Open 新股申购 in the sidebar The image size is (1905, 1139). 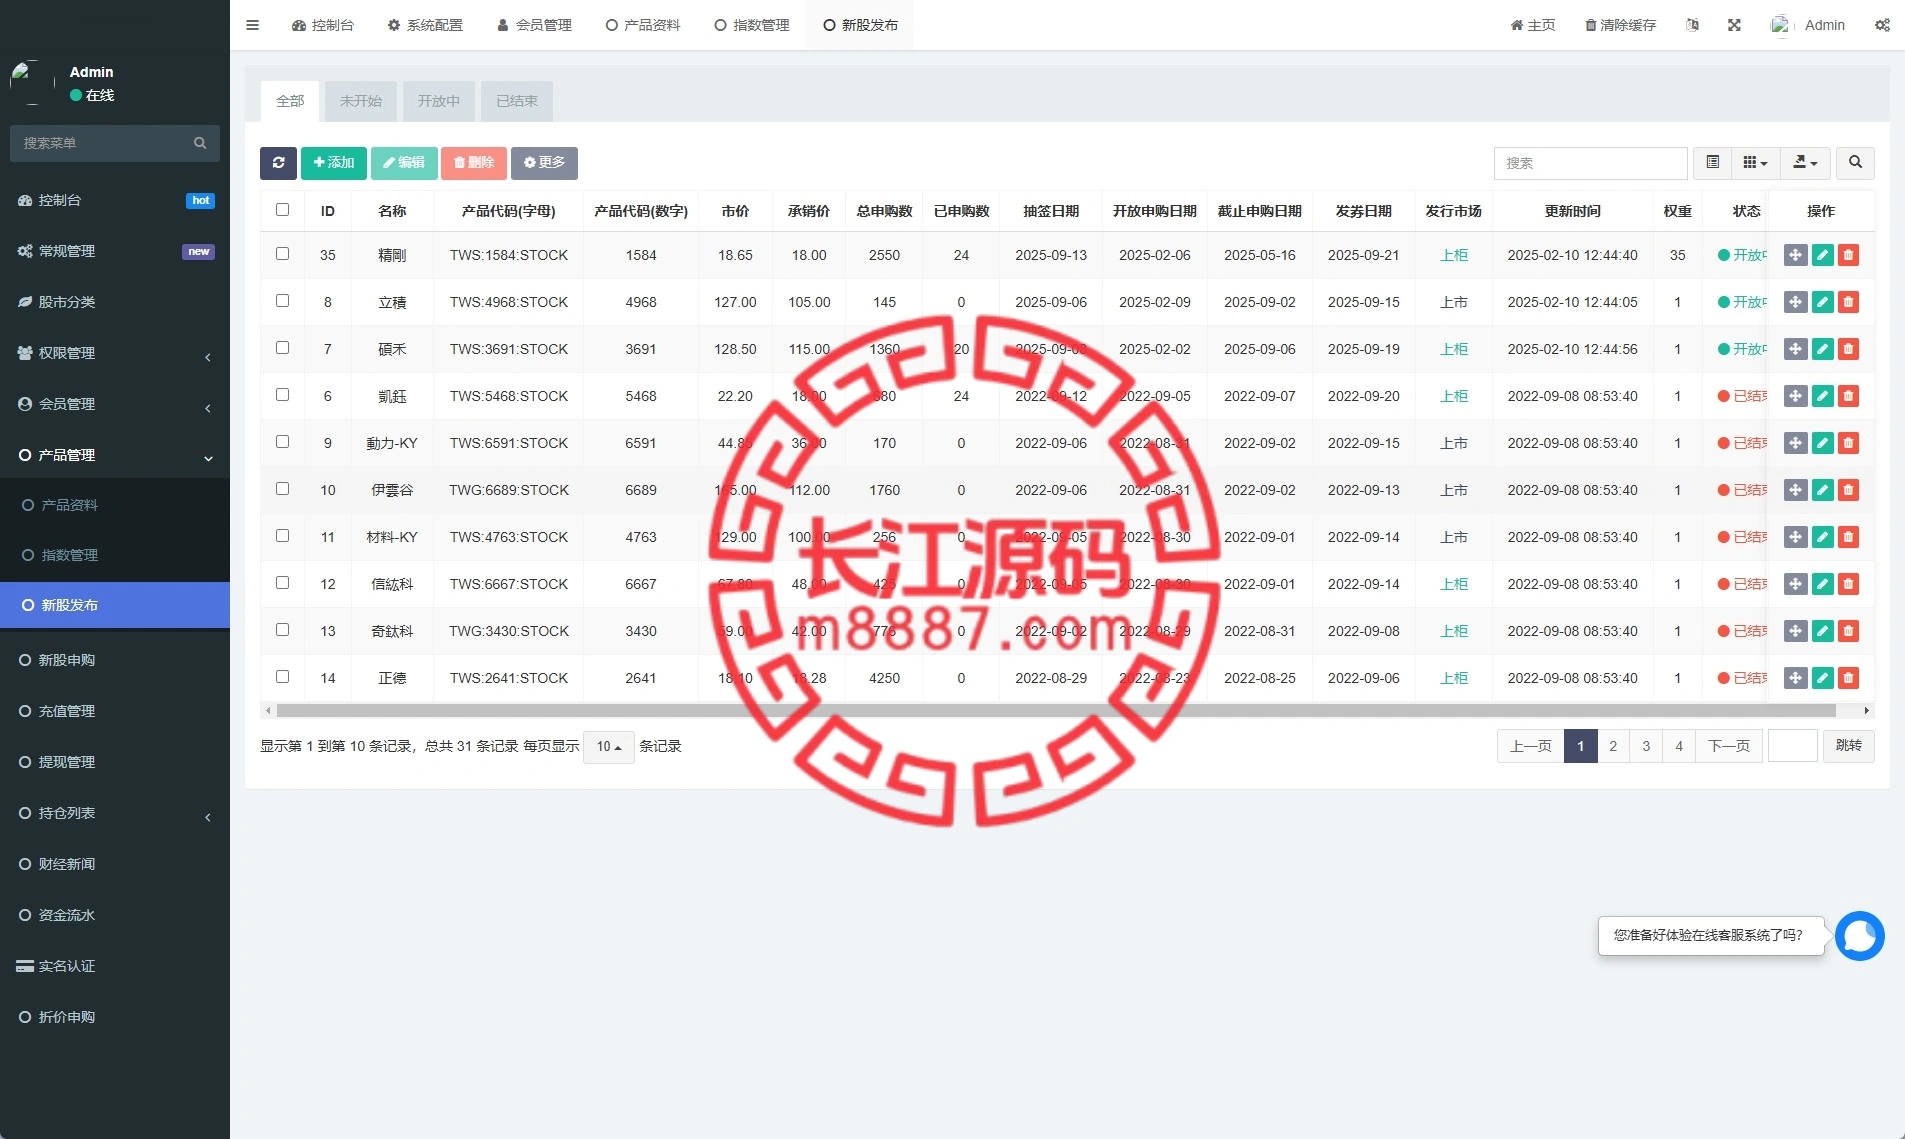(x=115, y=660)
